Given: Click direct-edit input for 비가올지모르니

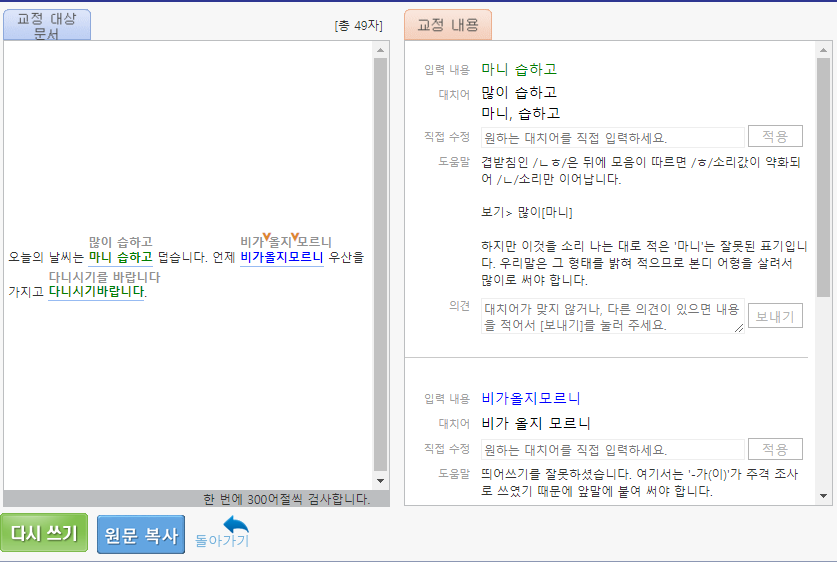Looking at the screenshot, I should 612,449.
